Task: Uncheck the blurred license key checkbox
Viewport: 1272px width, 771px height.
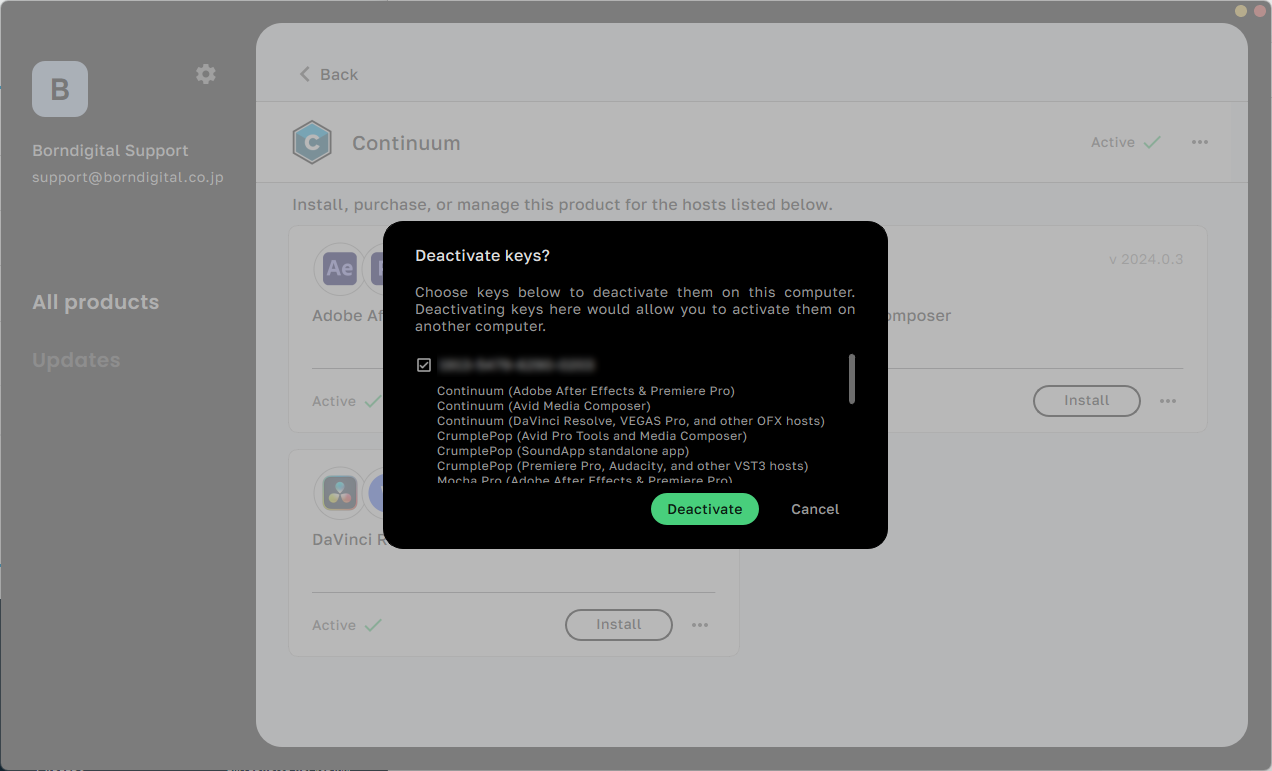Action: [x=424, y=365]
